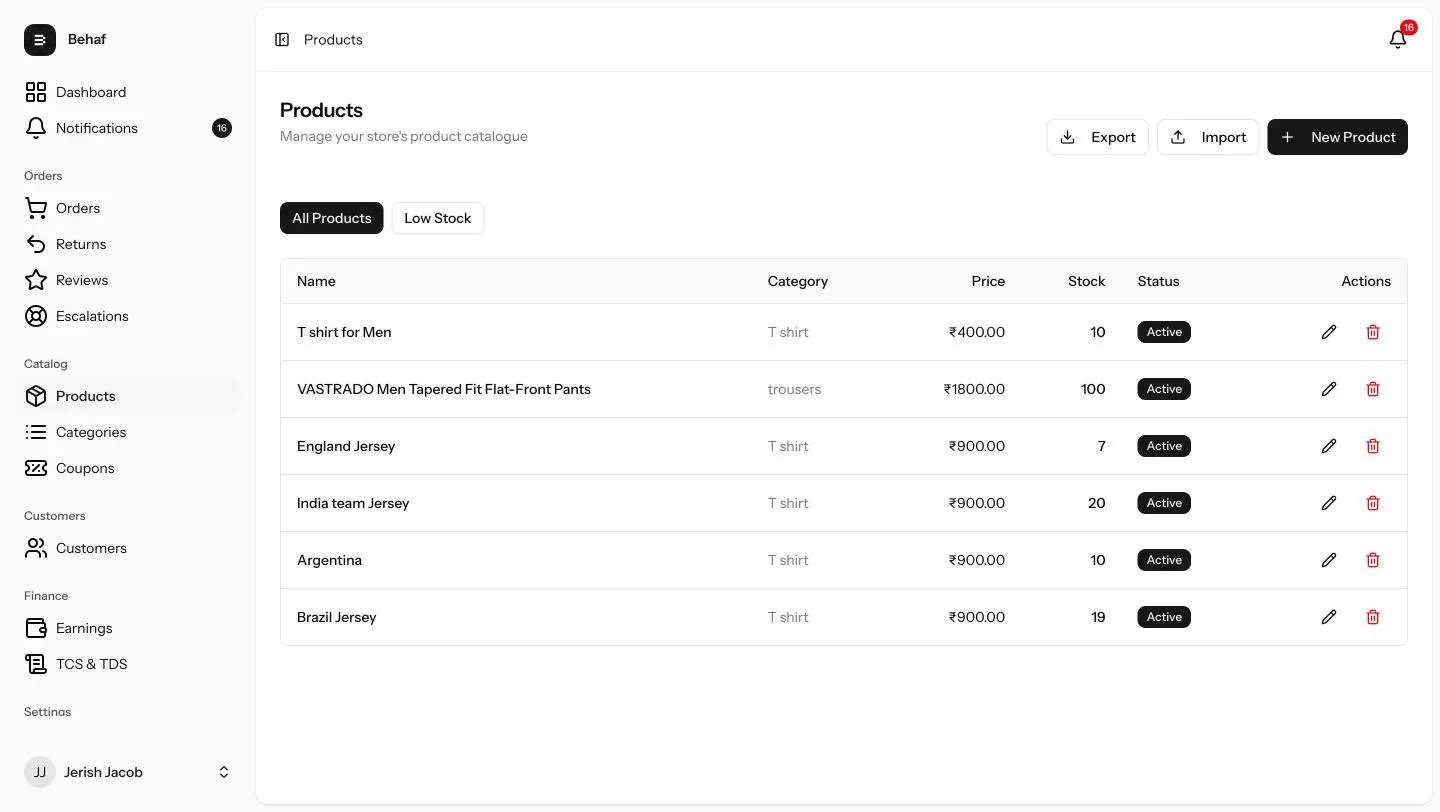
Task: Open notifications bell in top bar
Action: pyautogui.click(x=1398, y=40)
